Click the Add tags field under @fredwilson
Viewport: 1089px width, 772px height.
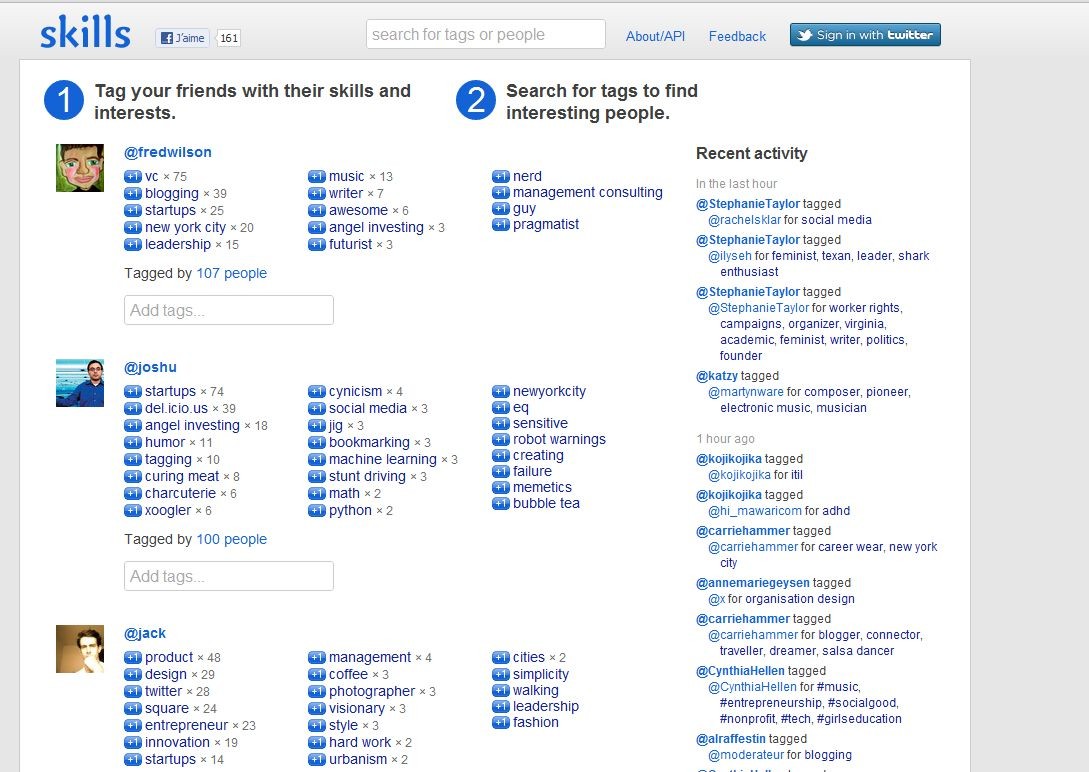point(228,310)
